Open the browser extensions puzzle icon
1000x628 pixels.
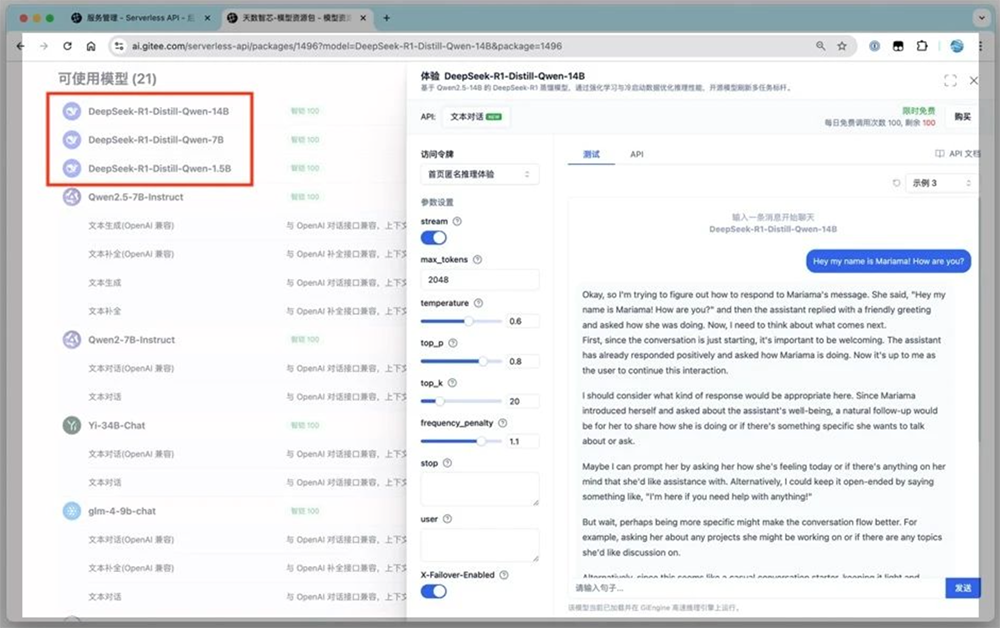(x=922, y=46)
